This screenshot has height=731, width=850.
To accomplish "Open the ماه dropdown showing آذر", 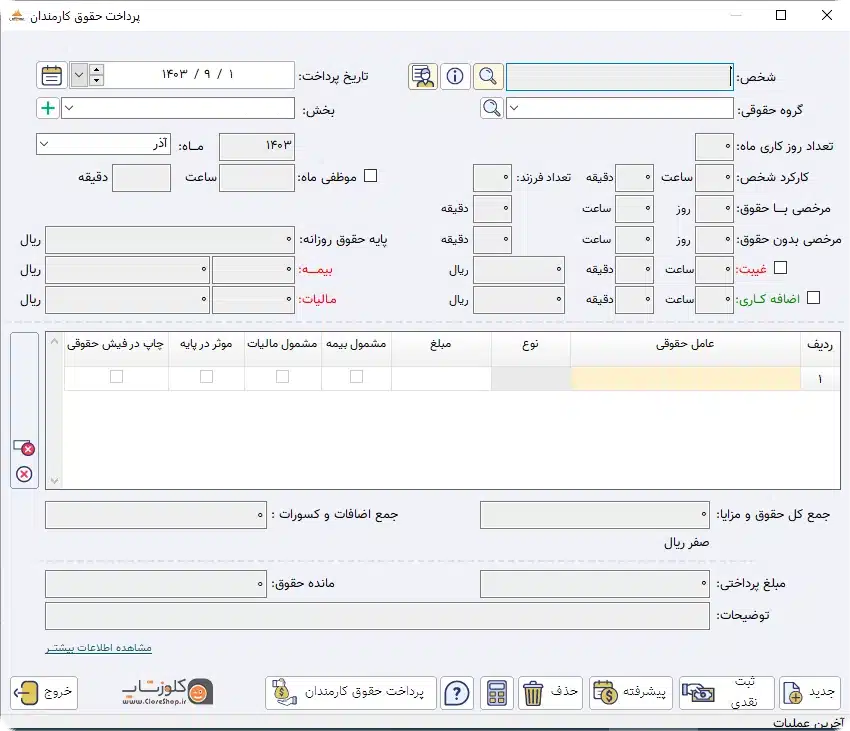I will point(45,144).
